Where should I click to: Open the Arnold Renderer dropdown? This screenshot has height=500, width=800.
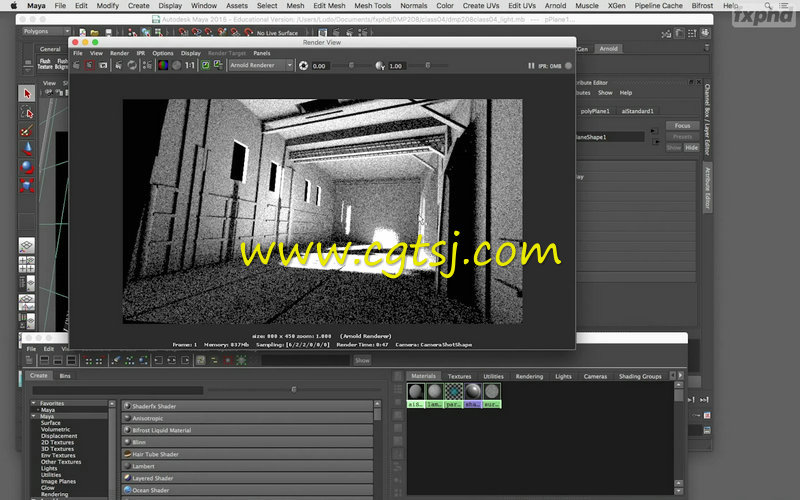pos(261,65)
